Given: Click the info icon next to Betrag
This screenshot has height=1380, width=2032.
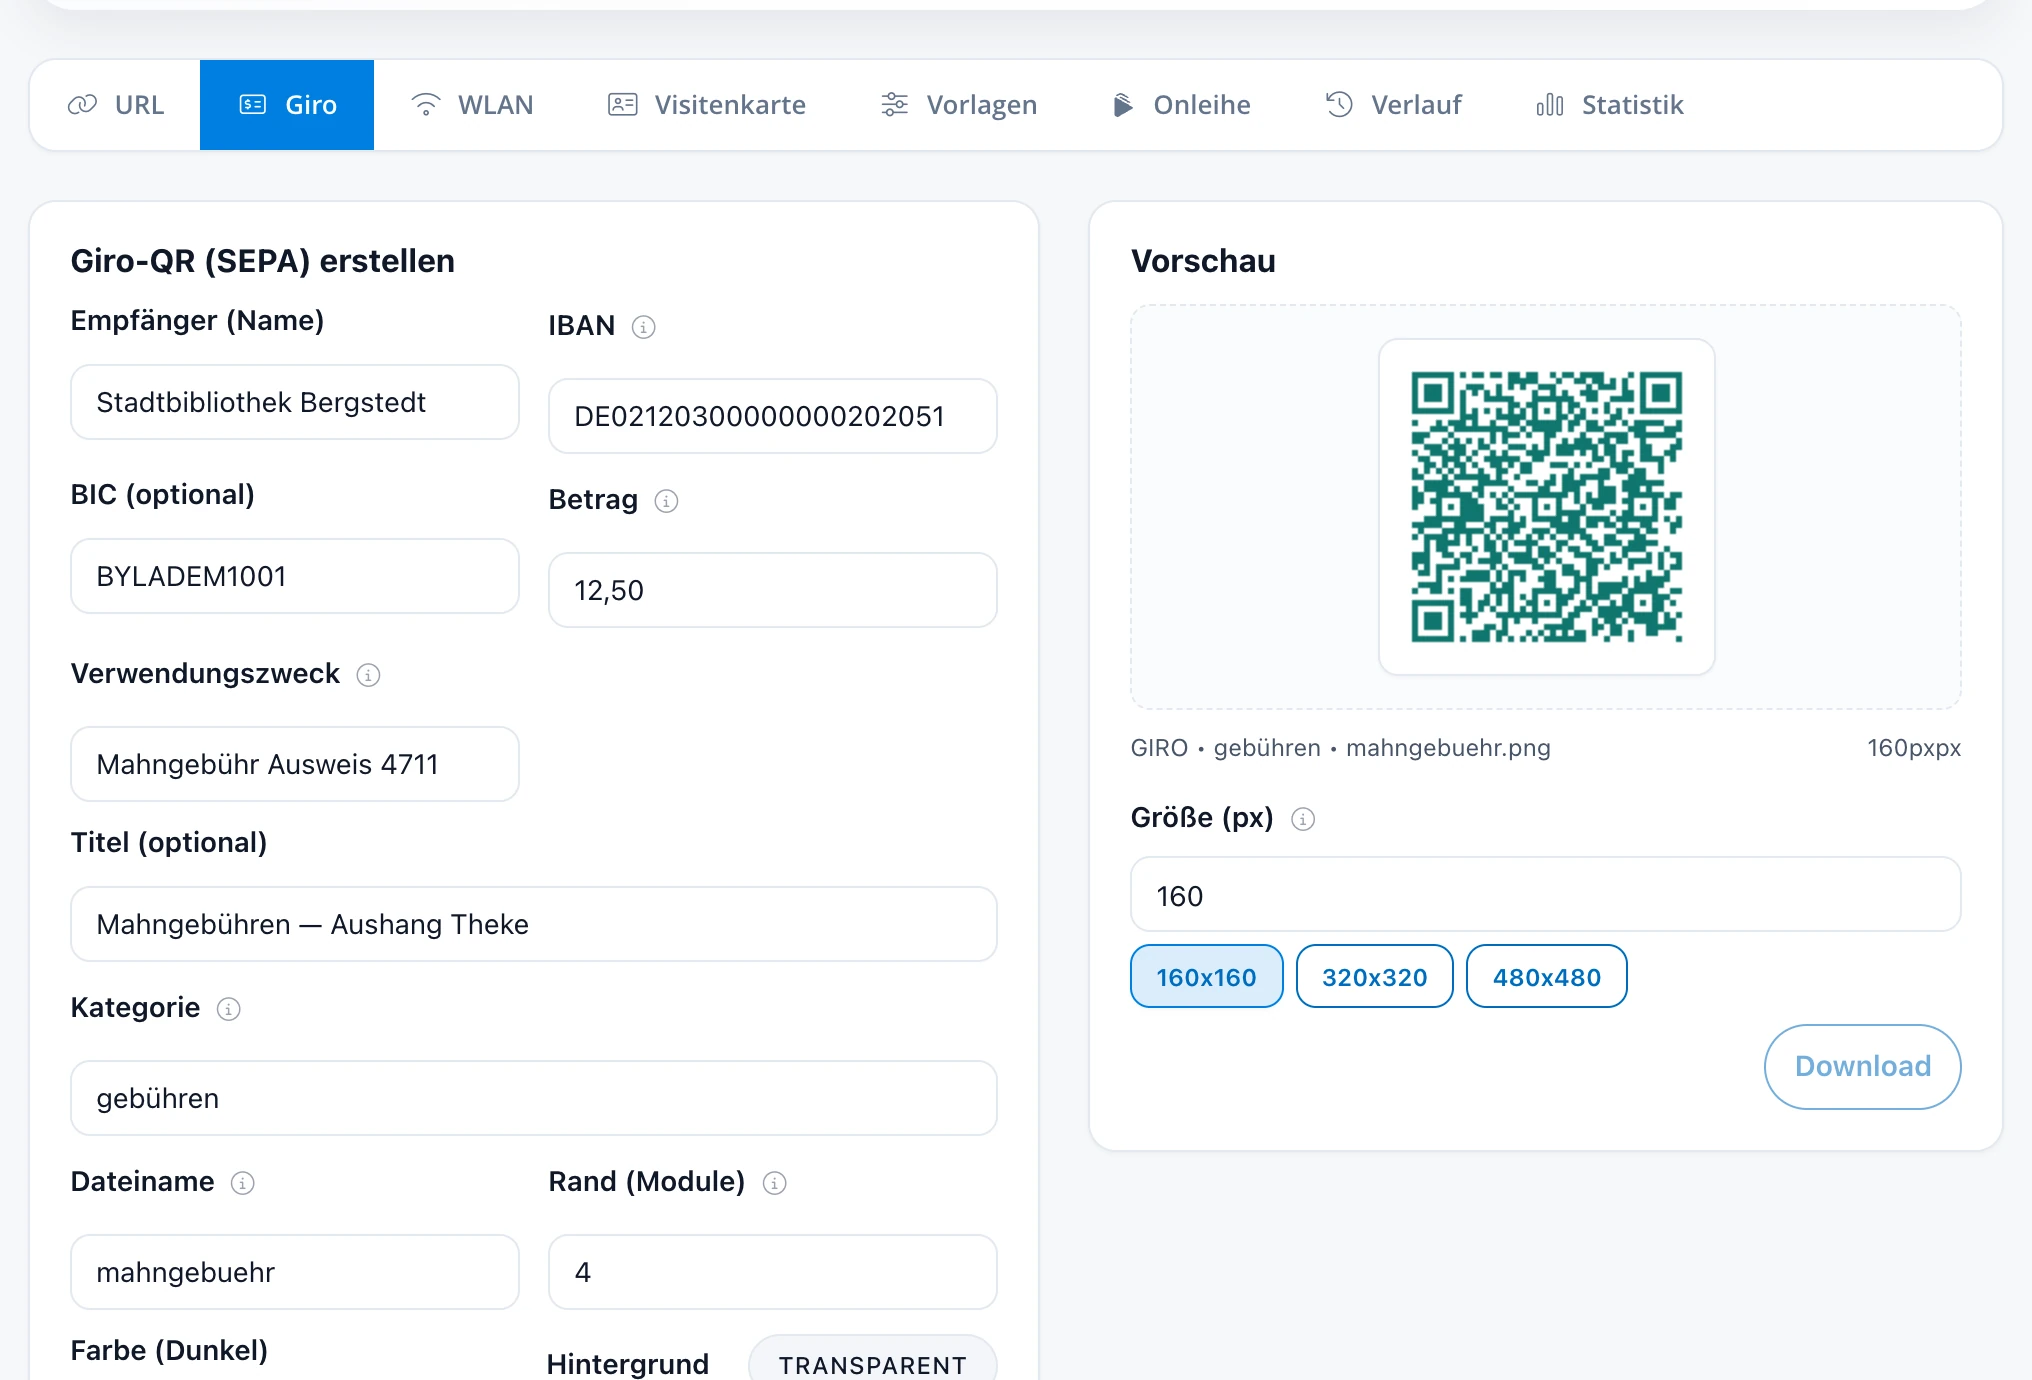Looking at the screenshot, I should [x=666, y=501].
